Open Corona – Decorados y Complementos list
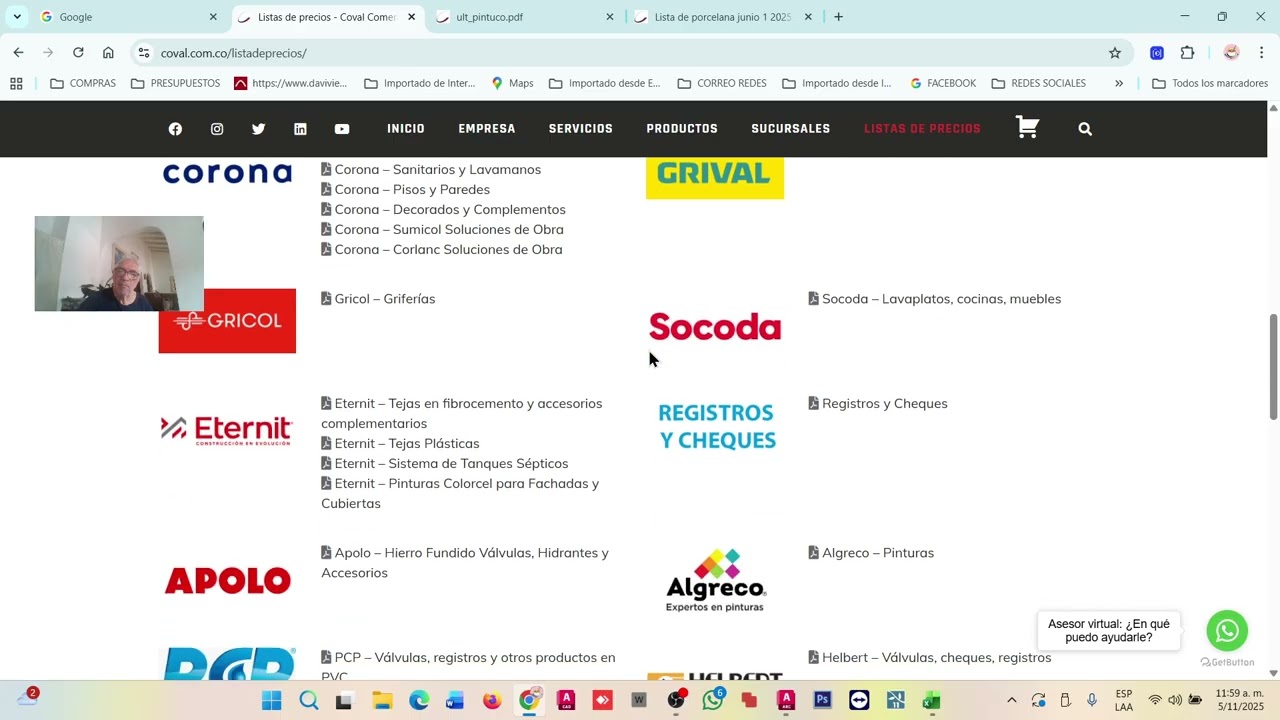This screenshot has width=1280, height=720. [x=443, y=210]
